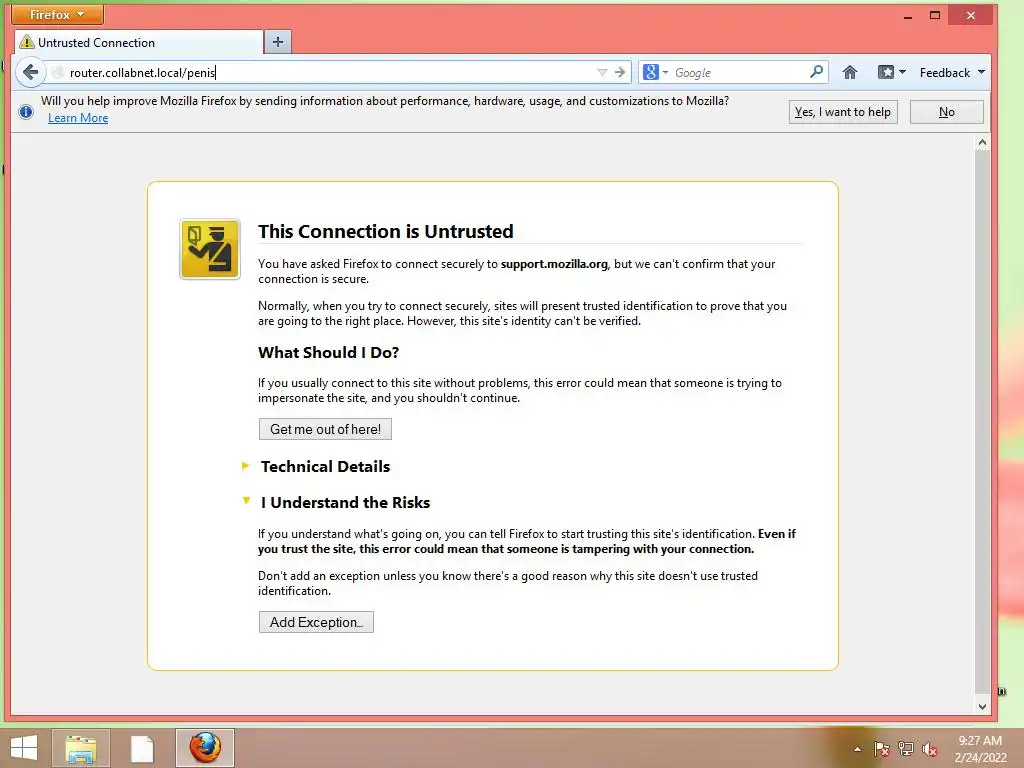Open the Firefox application menu
The height and width of the screenshot is (768, 1024).
(57, 14)
